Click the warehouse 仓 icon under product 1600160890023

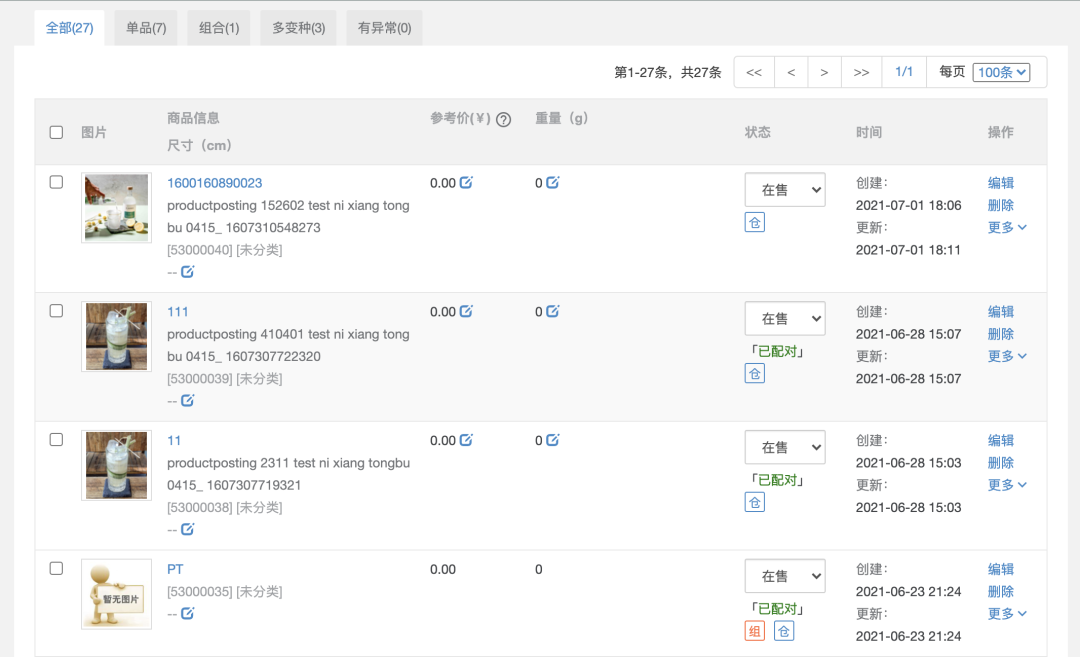[x=755, y=222]
